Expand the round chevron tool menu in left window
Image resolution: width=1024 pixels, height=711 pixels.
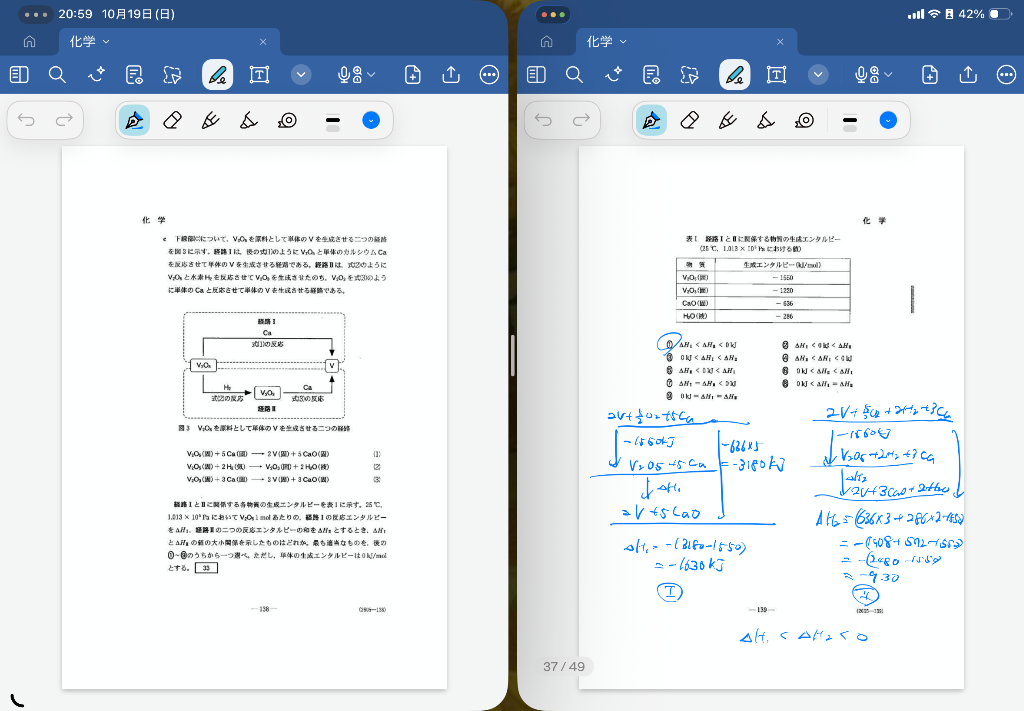(x=302, y=75)
